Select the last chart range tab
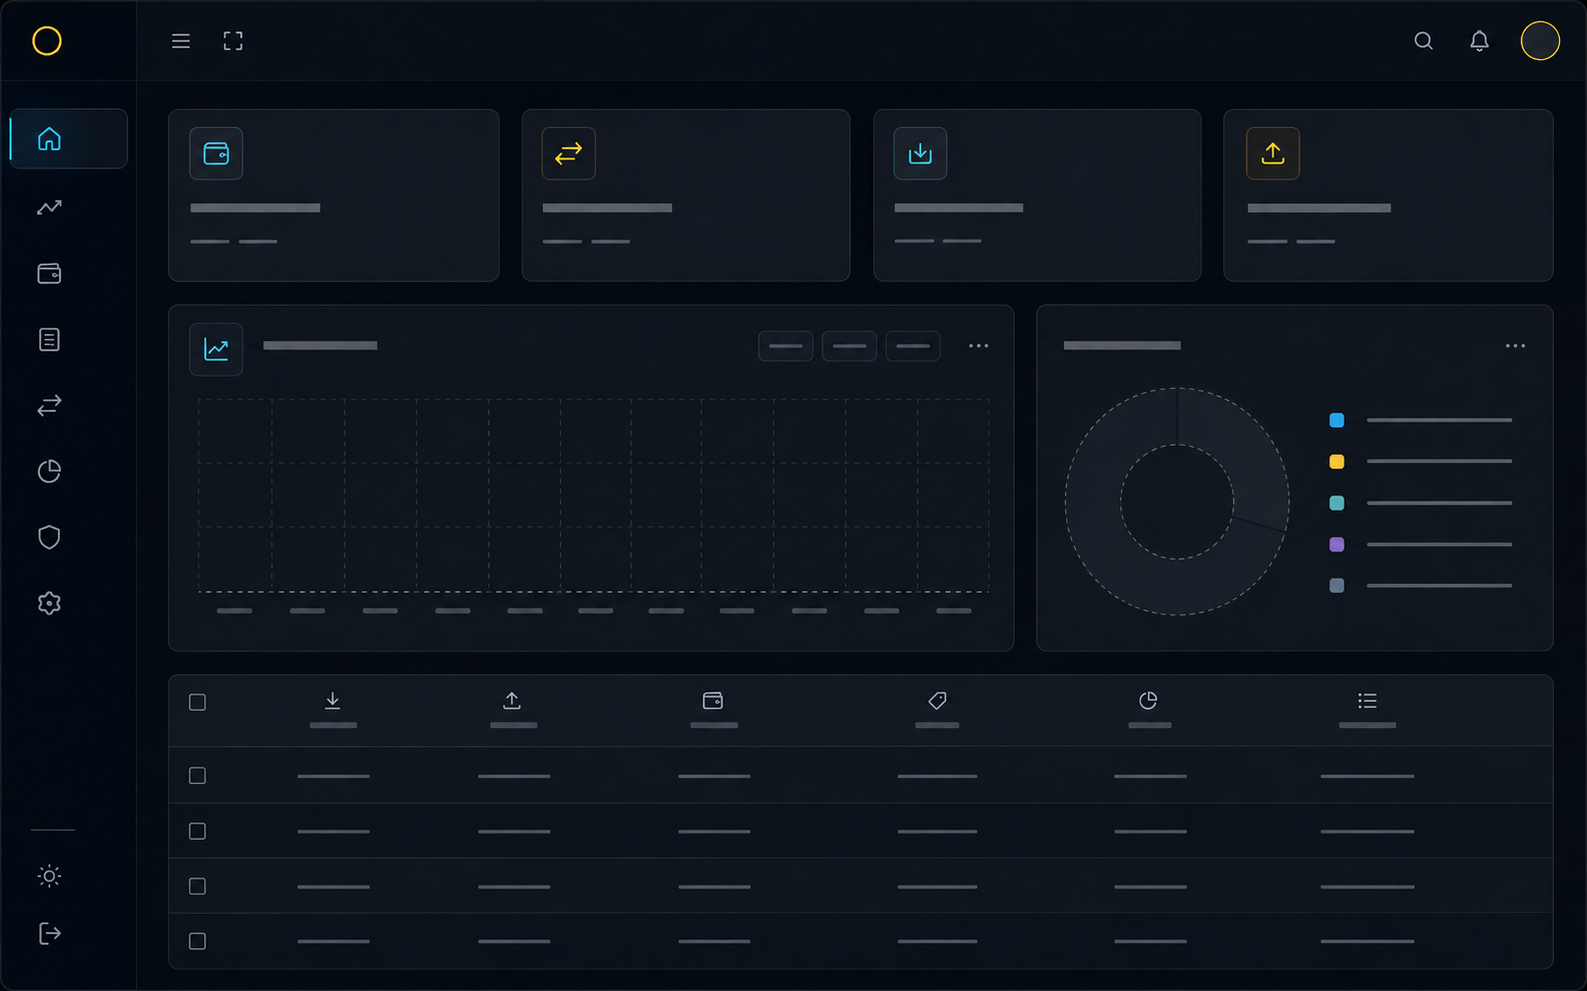Viewport: 1587px width, 991px height. point(913,346)
